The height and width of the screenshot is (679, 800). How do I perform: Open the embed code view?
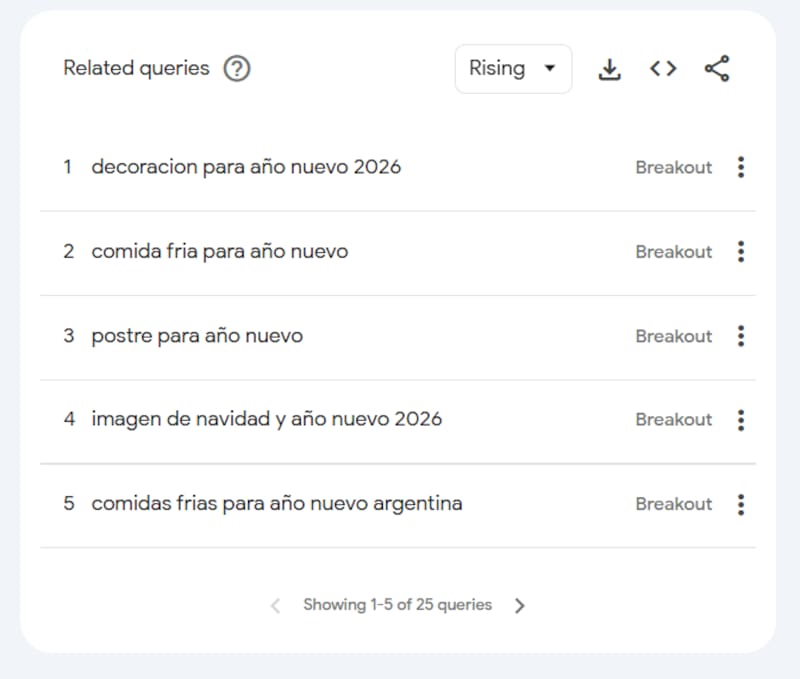pyautogui.click(x=662, y=69)
